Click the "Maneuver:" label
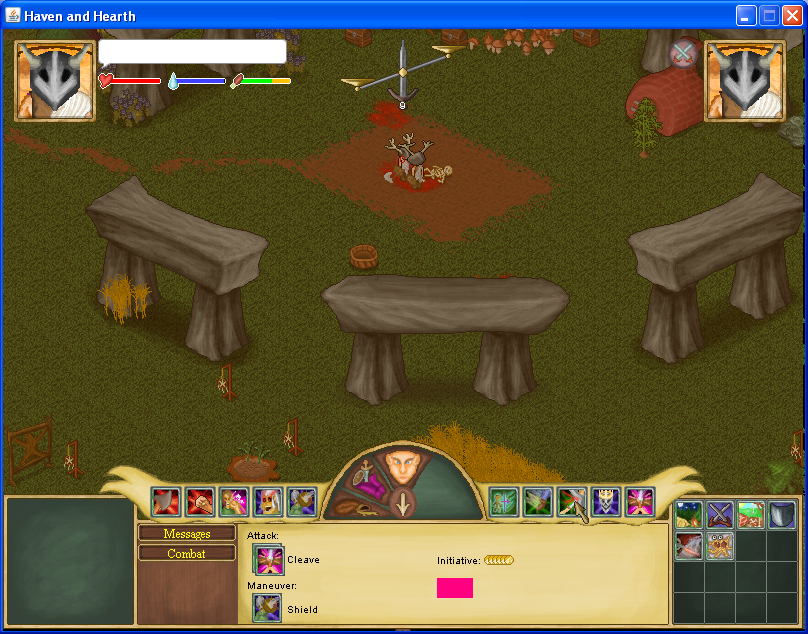 [272, 586]
